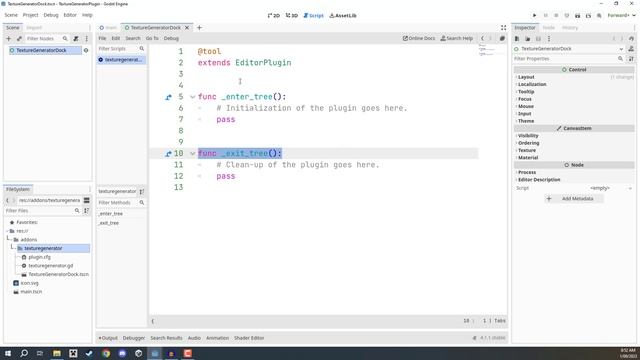Switch to the Import dock tab
Screen dimensions: 640x360
pyautogui.click(x=34, y=28)
